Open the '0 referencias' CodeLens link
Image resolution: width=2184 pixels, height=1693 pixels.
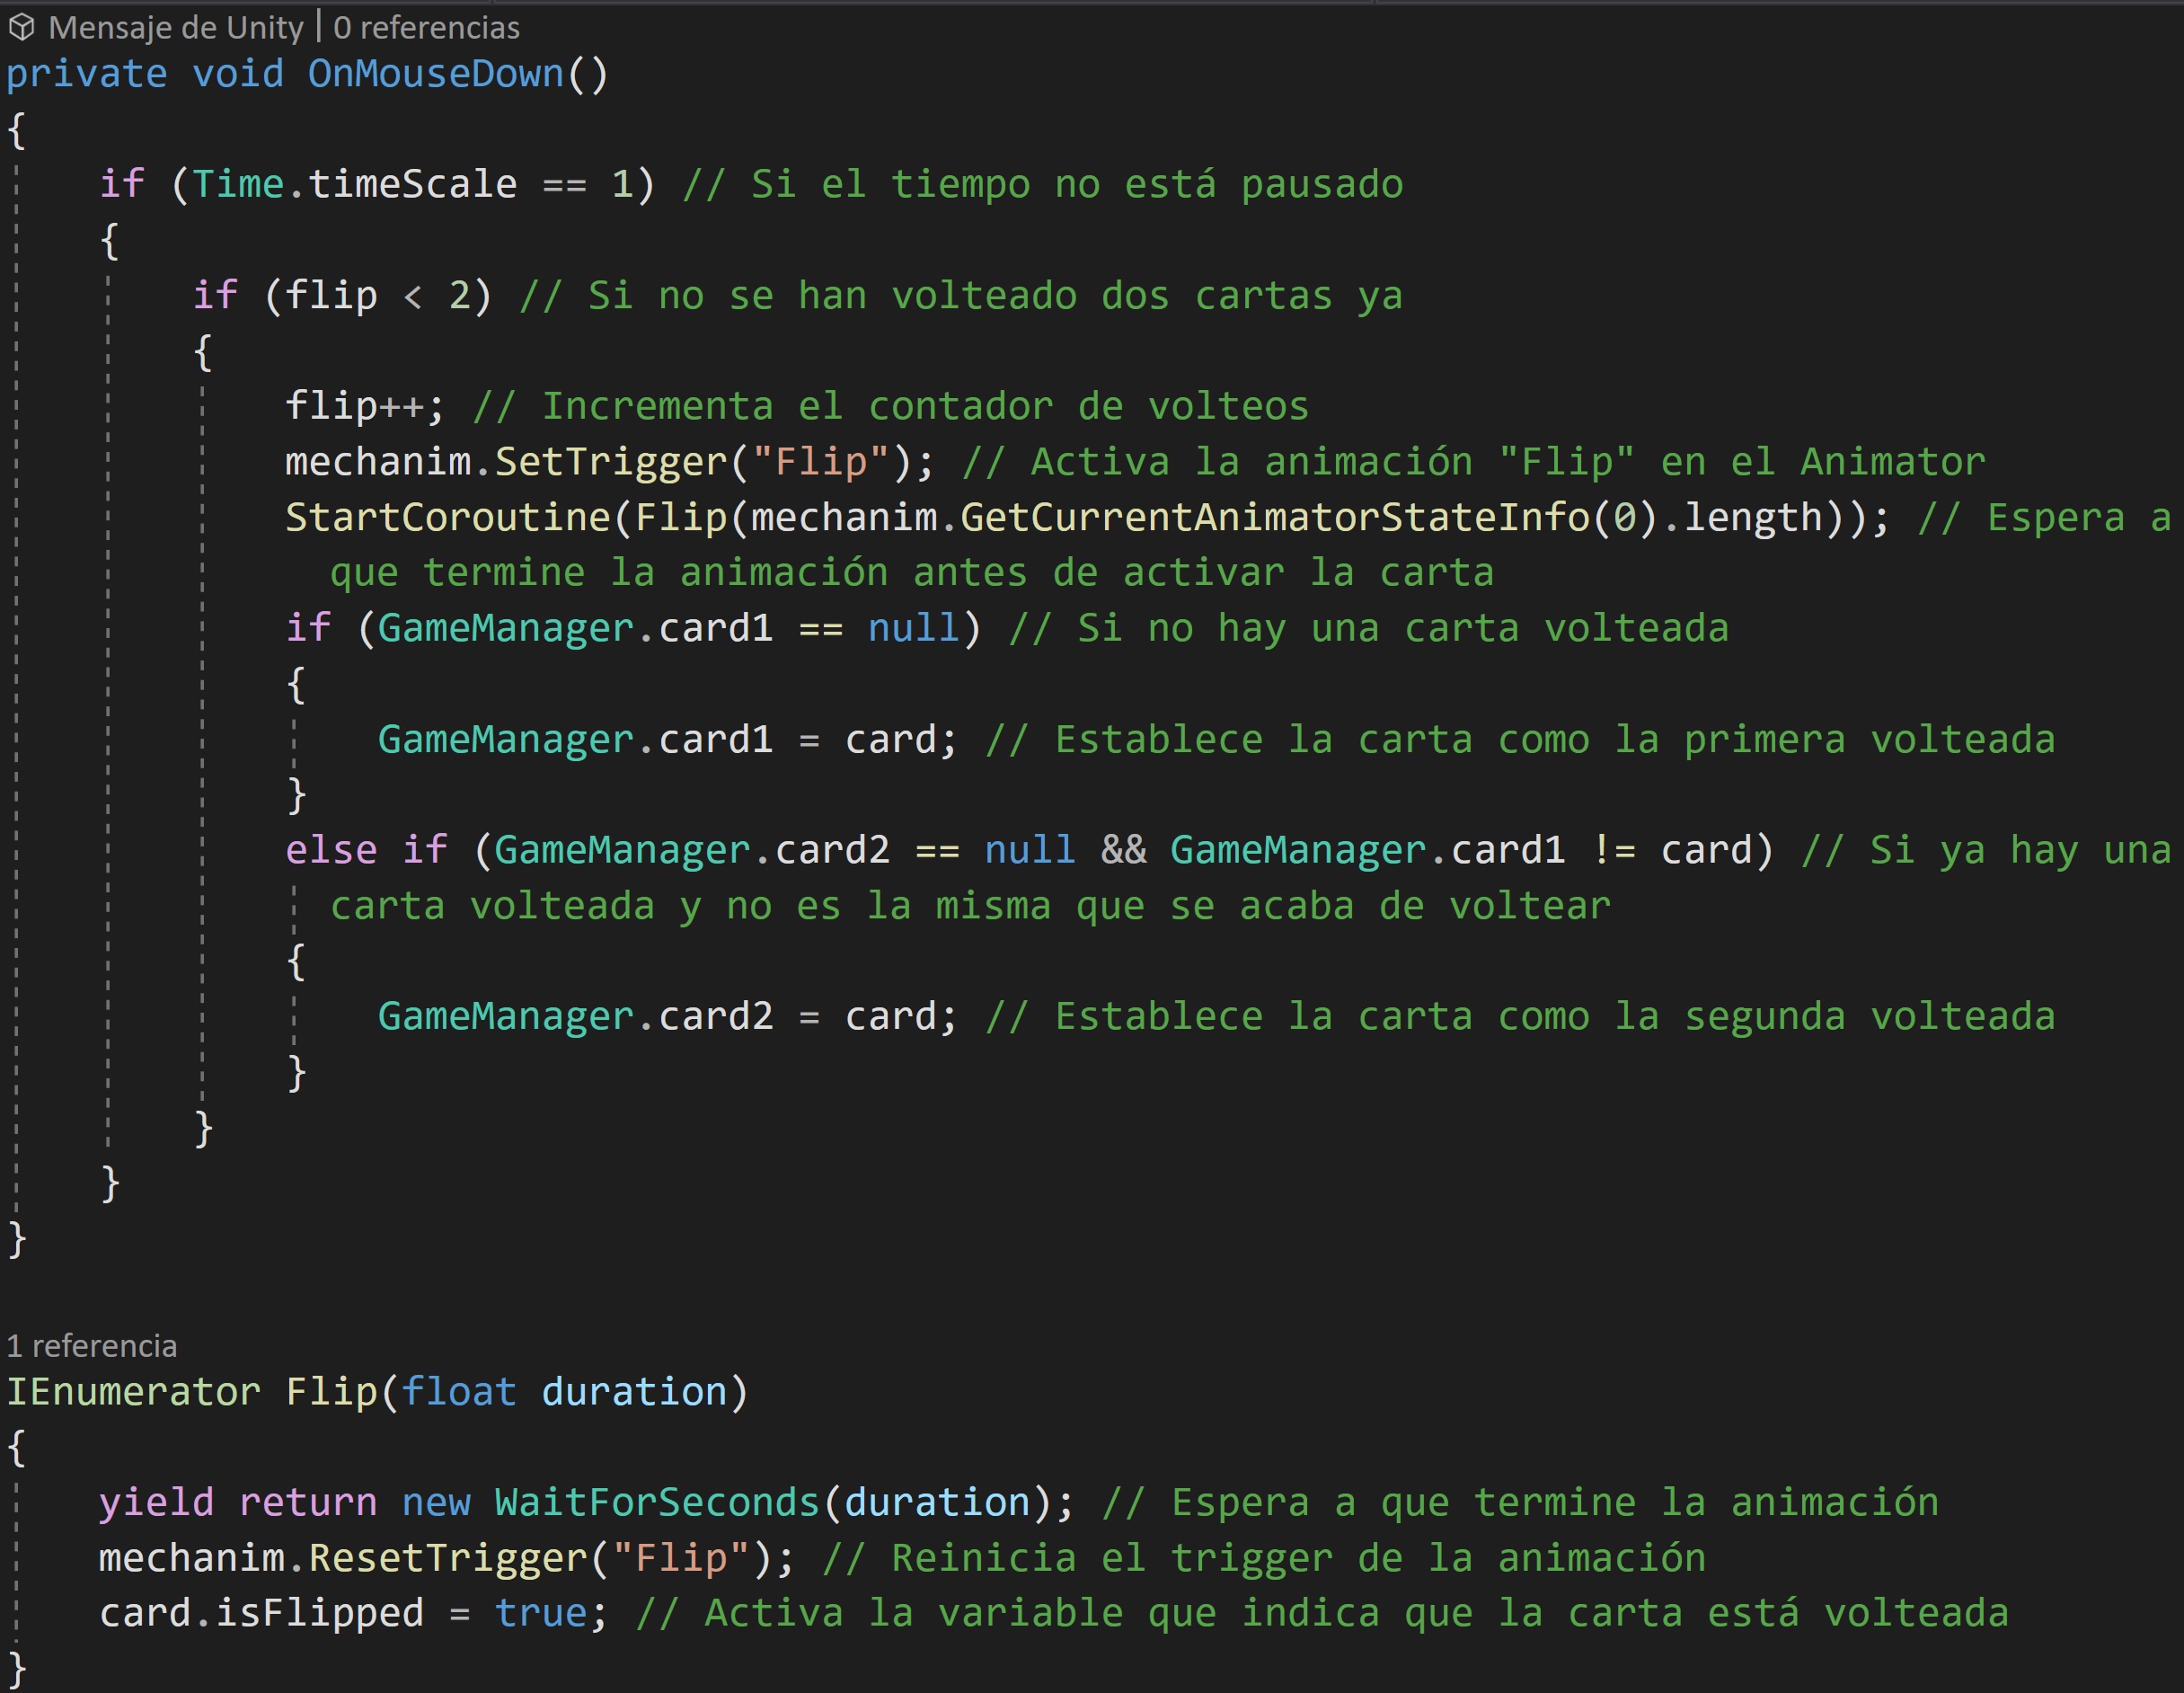click(426, 28)
